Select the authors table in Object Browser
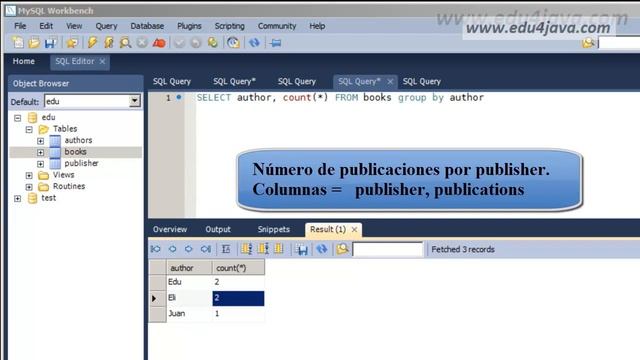 point(78,140)
